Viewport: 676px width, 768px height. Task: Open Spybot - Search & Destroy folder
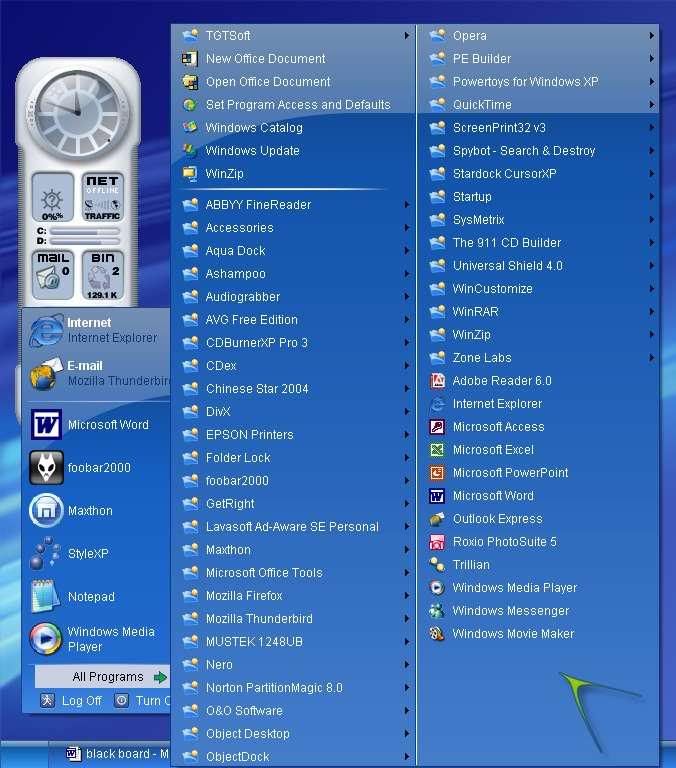pyautogui.click(x=539, y=150)
